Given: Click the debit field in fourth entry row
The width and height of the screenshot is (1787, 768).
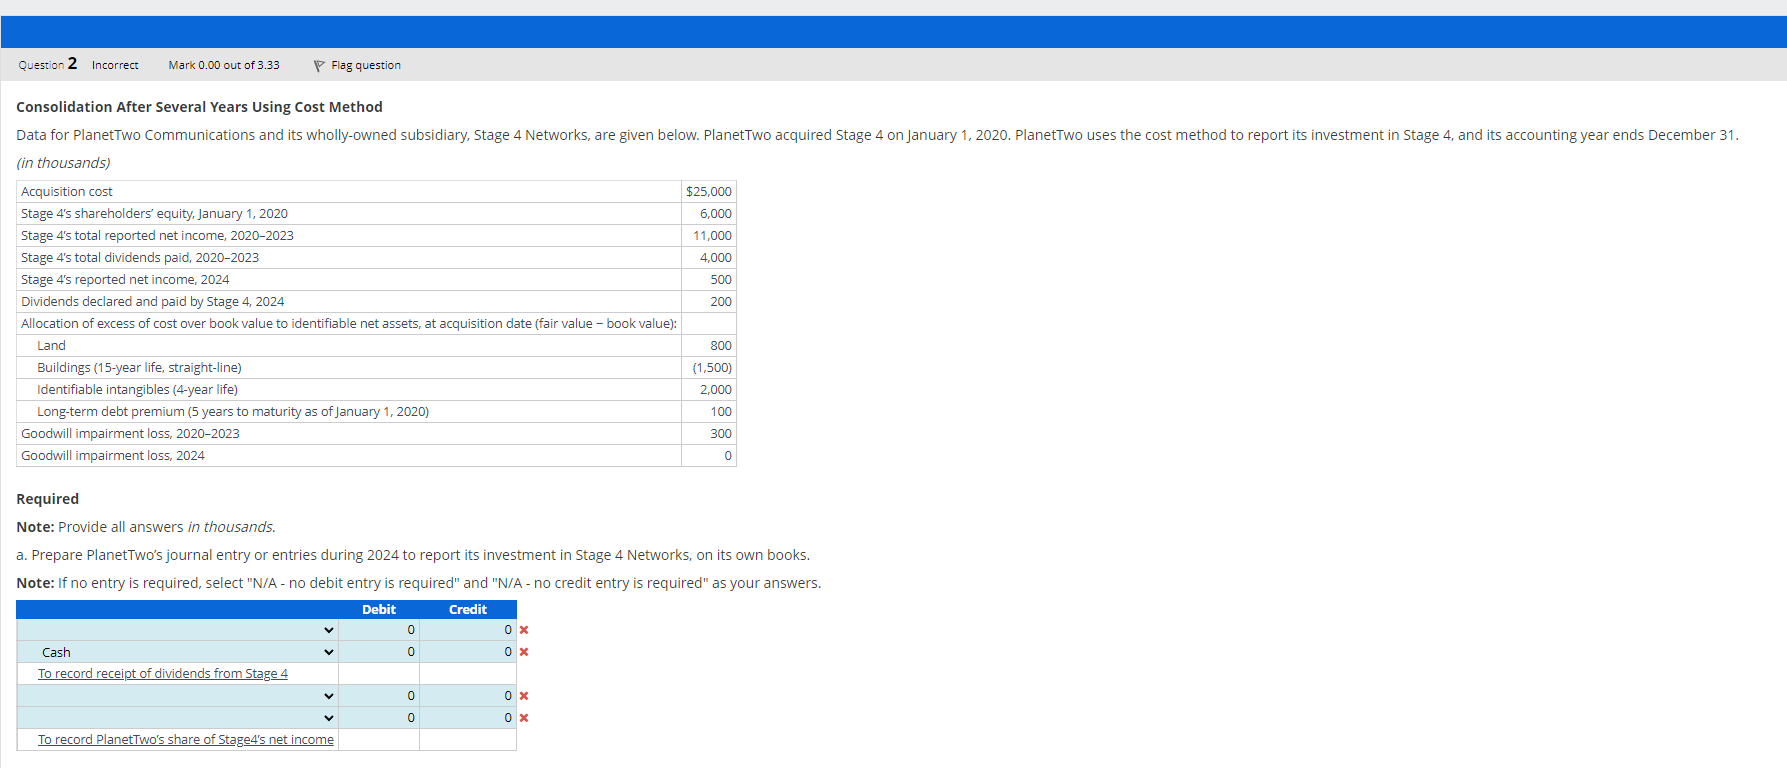Looking at the screenshot, I should pos(379,718).
